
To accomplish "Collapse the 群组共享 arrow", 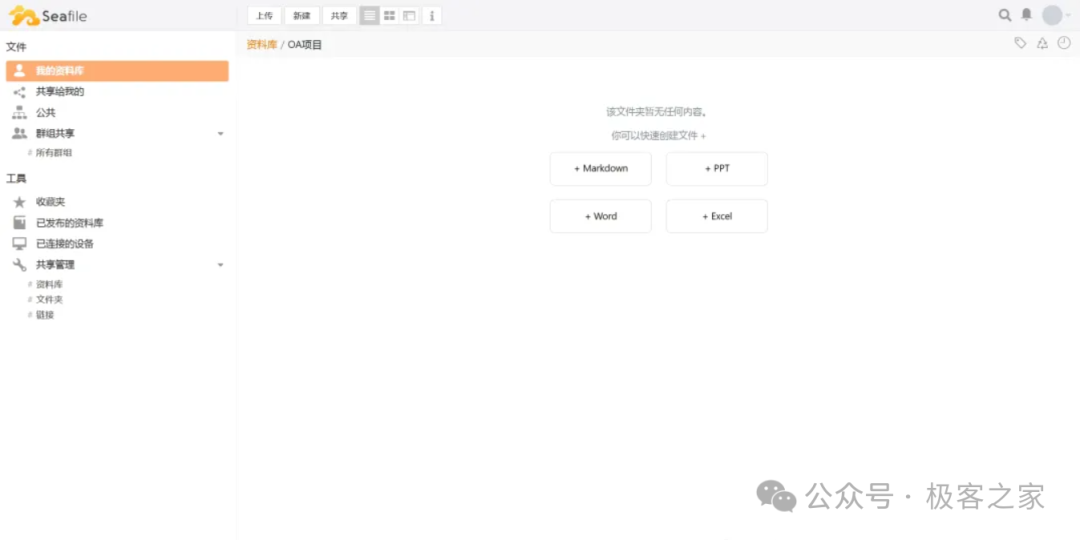I will (220, 134).
